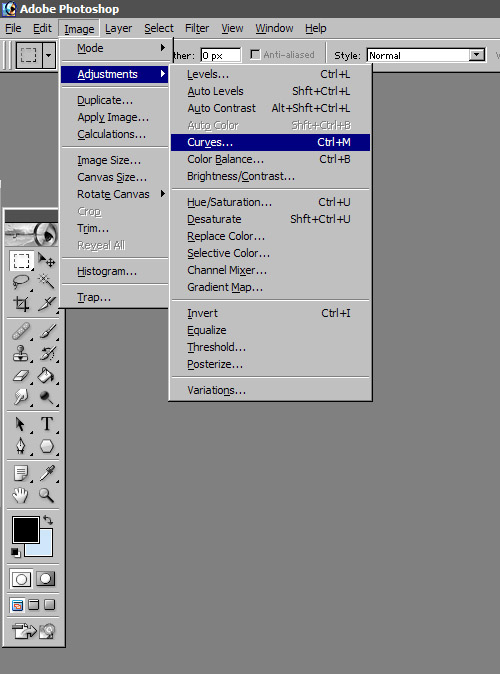Screen dimensions: 500x674
Task: Select the History Brush tool
Action: (46, 354)
